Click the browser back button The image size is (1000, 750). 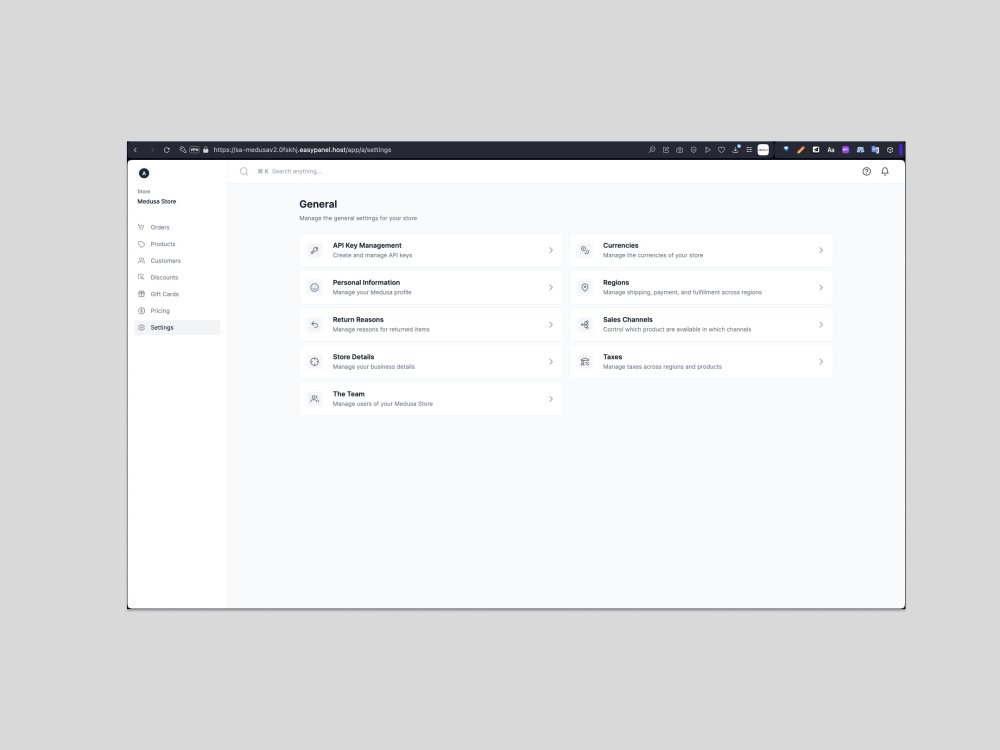click(x=135, y=150)
